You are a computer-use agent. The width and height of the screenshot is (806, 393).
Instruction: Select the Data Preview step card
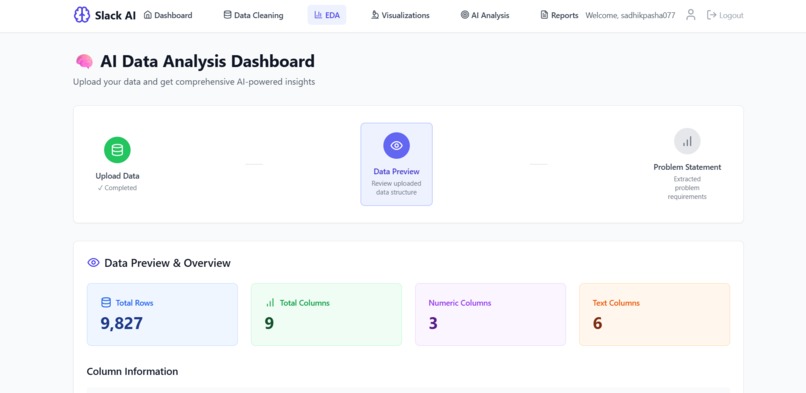396,164
